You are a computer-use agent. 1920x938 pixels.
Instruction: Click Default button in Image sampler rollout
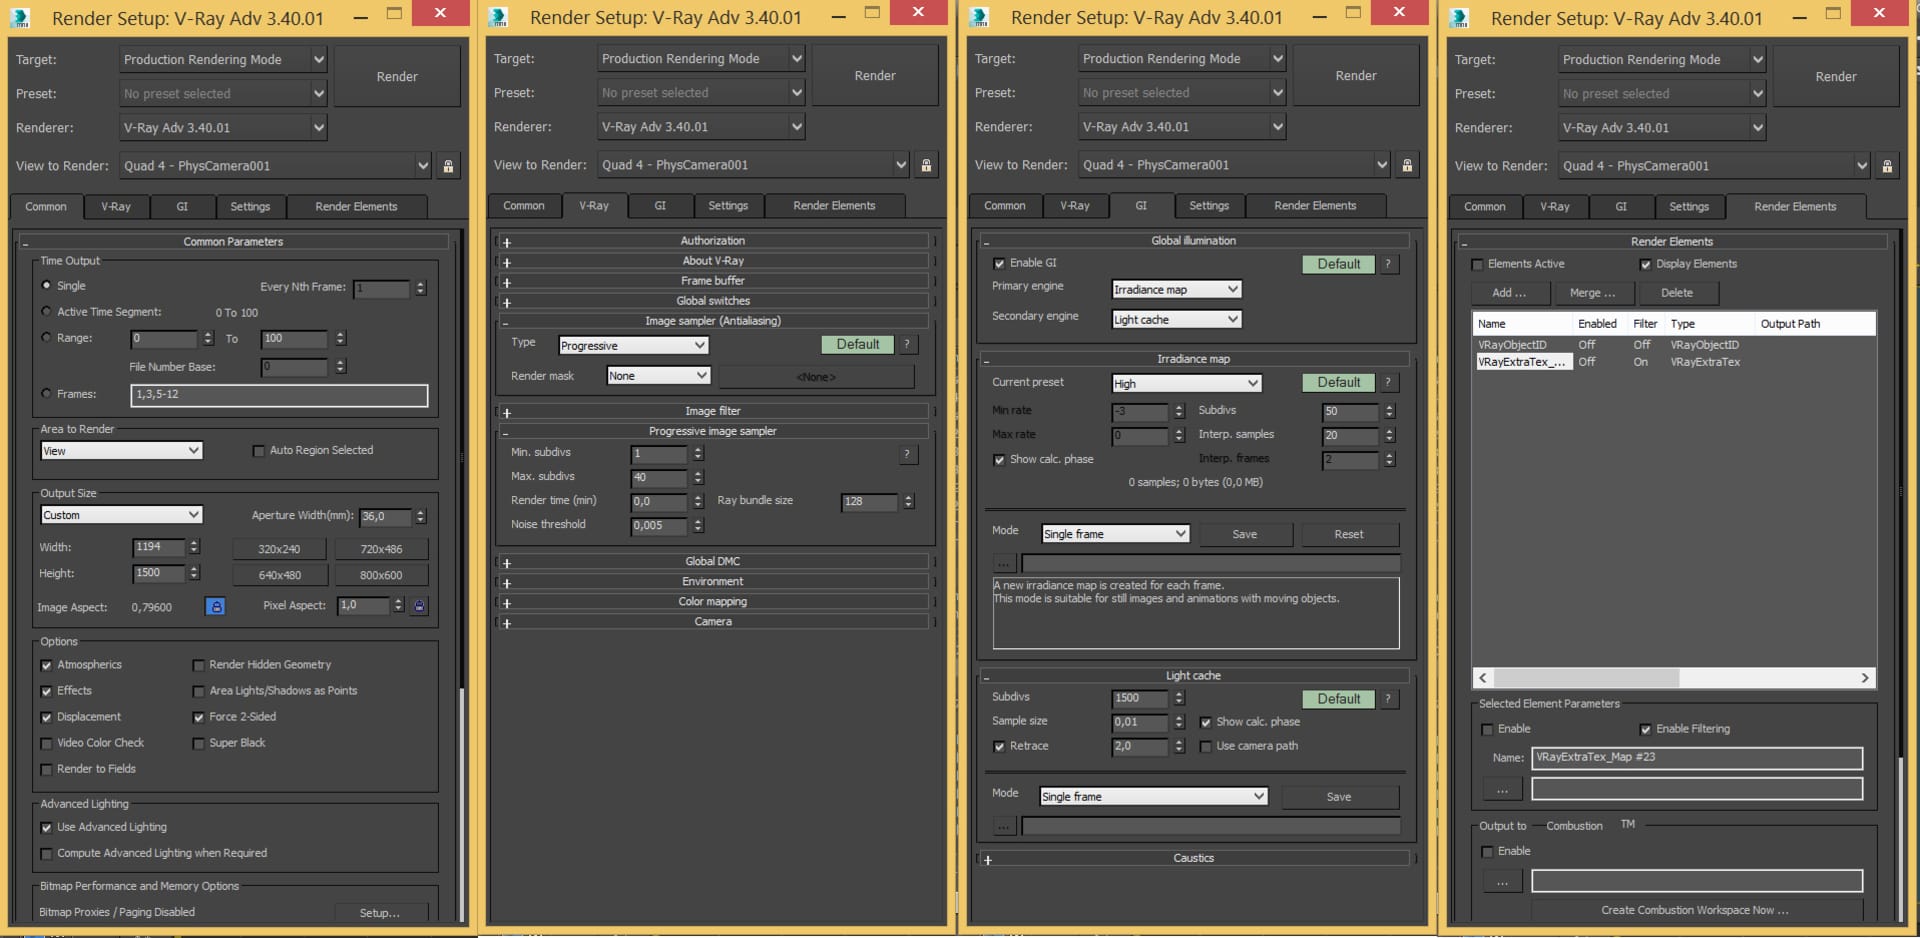click(x=857, y=344)
